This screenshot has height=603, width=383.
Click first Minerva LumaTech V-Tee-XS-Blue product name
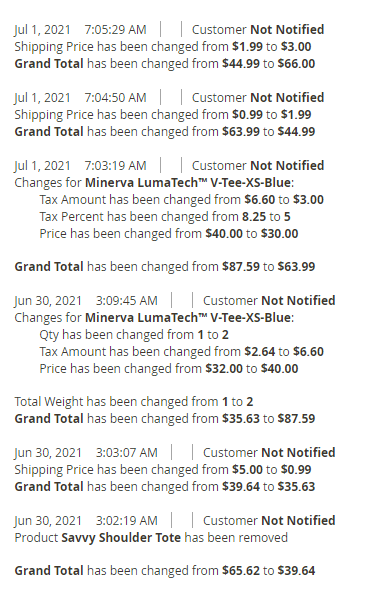(187, 183)
